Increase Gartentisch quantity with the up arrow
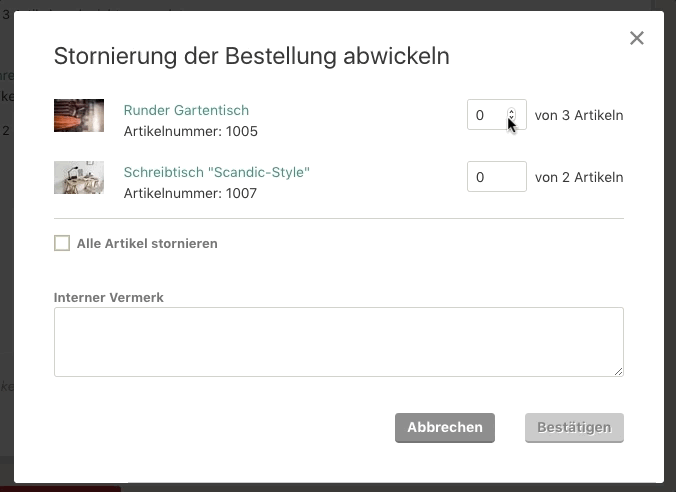 click(x=512, y=111)
